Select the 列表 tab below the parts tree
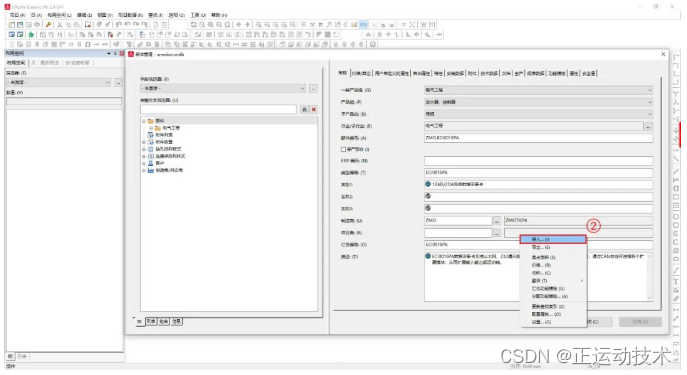 coord(151,322)
